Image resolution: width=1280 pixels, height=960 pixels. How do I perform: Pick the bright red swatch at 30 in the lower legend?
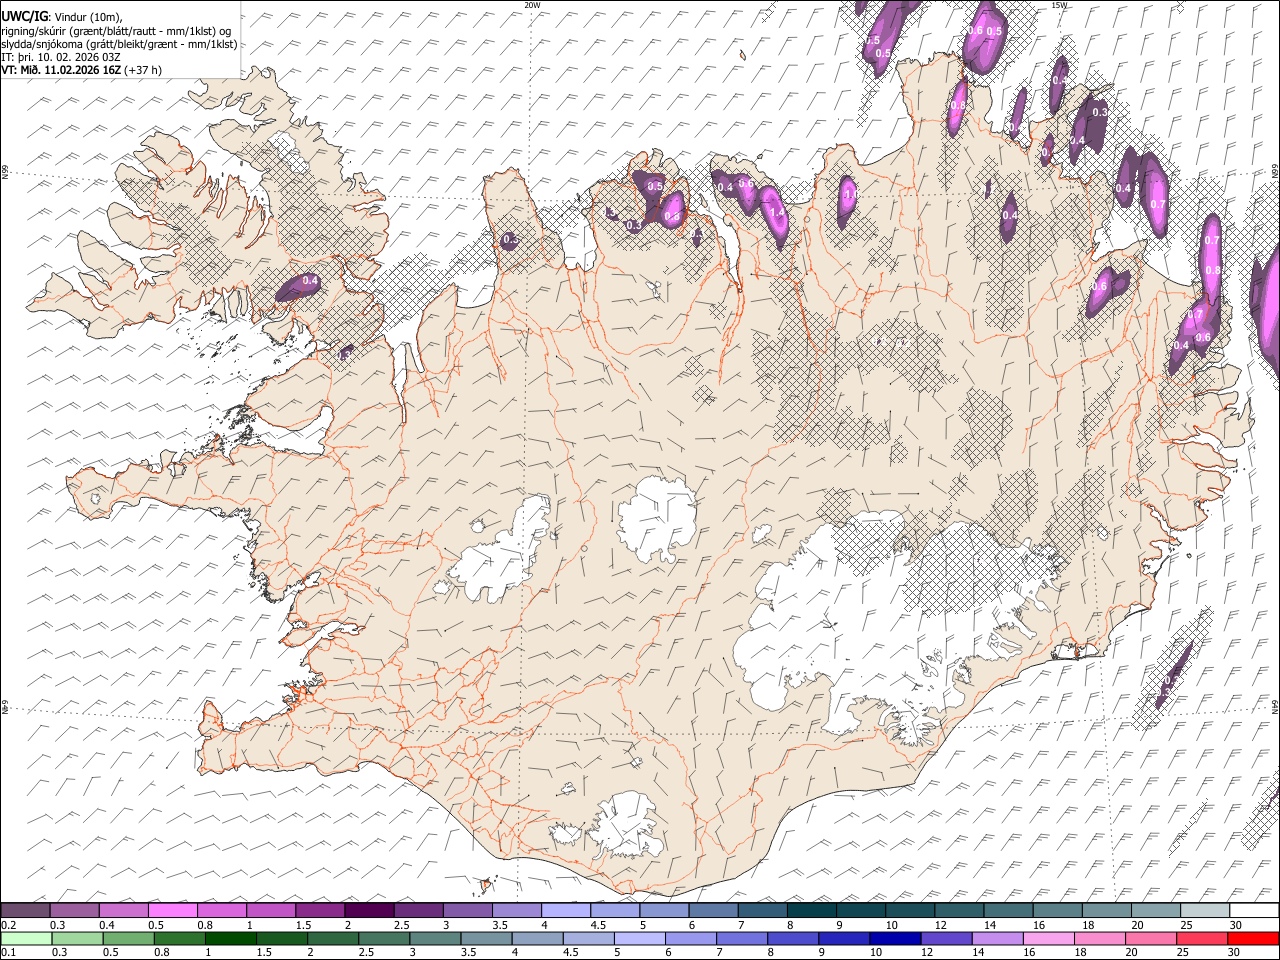1252,939
